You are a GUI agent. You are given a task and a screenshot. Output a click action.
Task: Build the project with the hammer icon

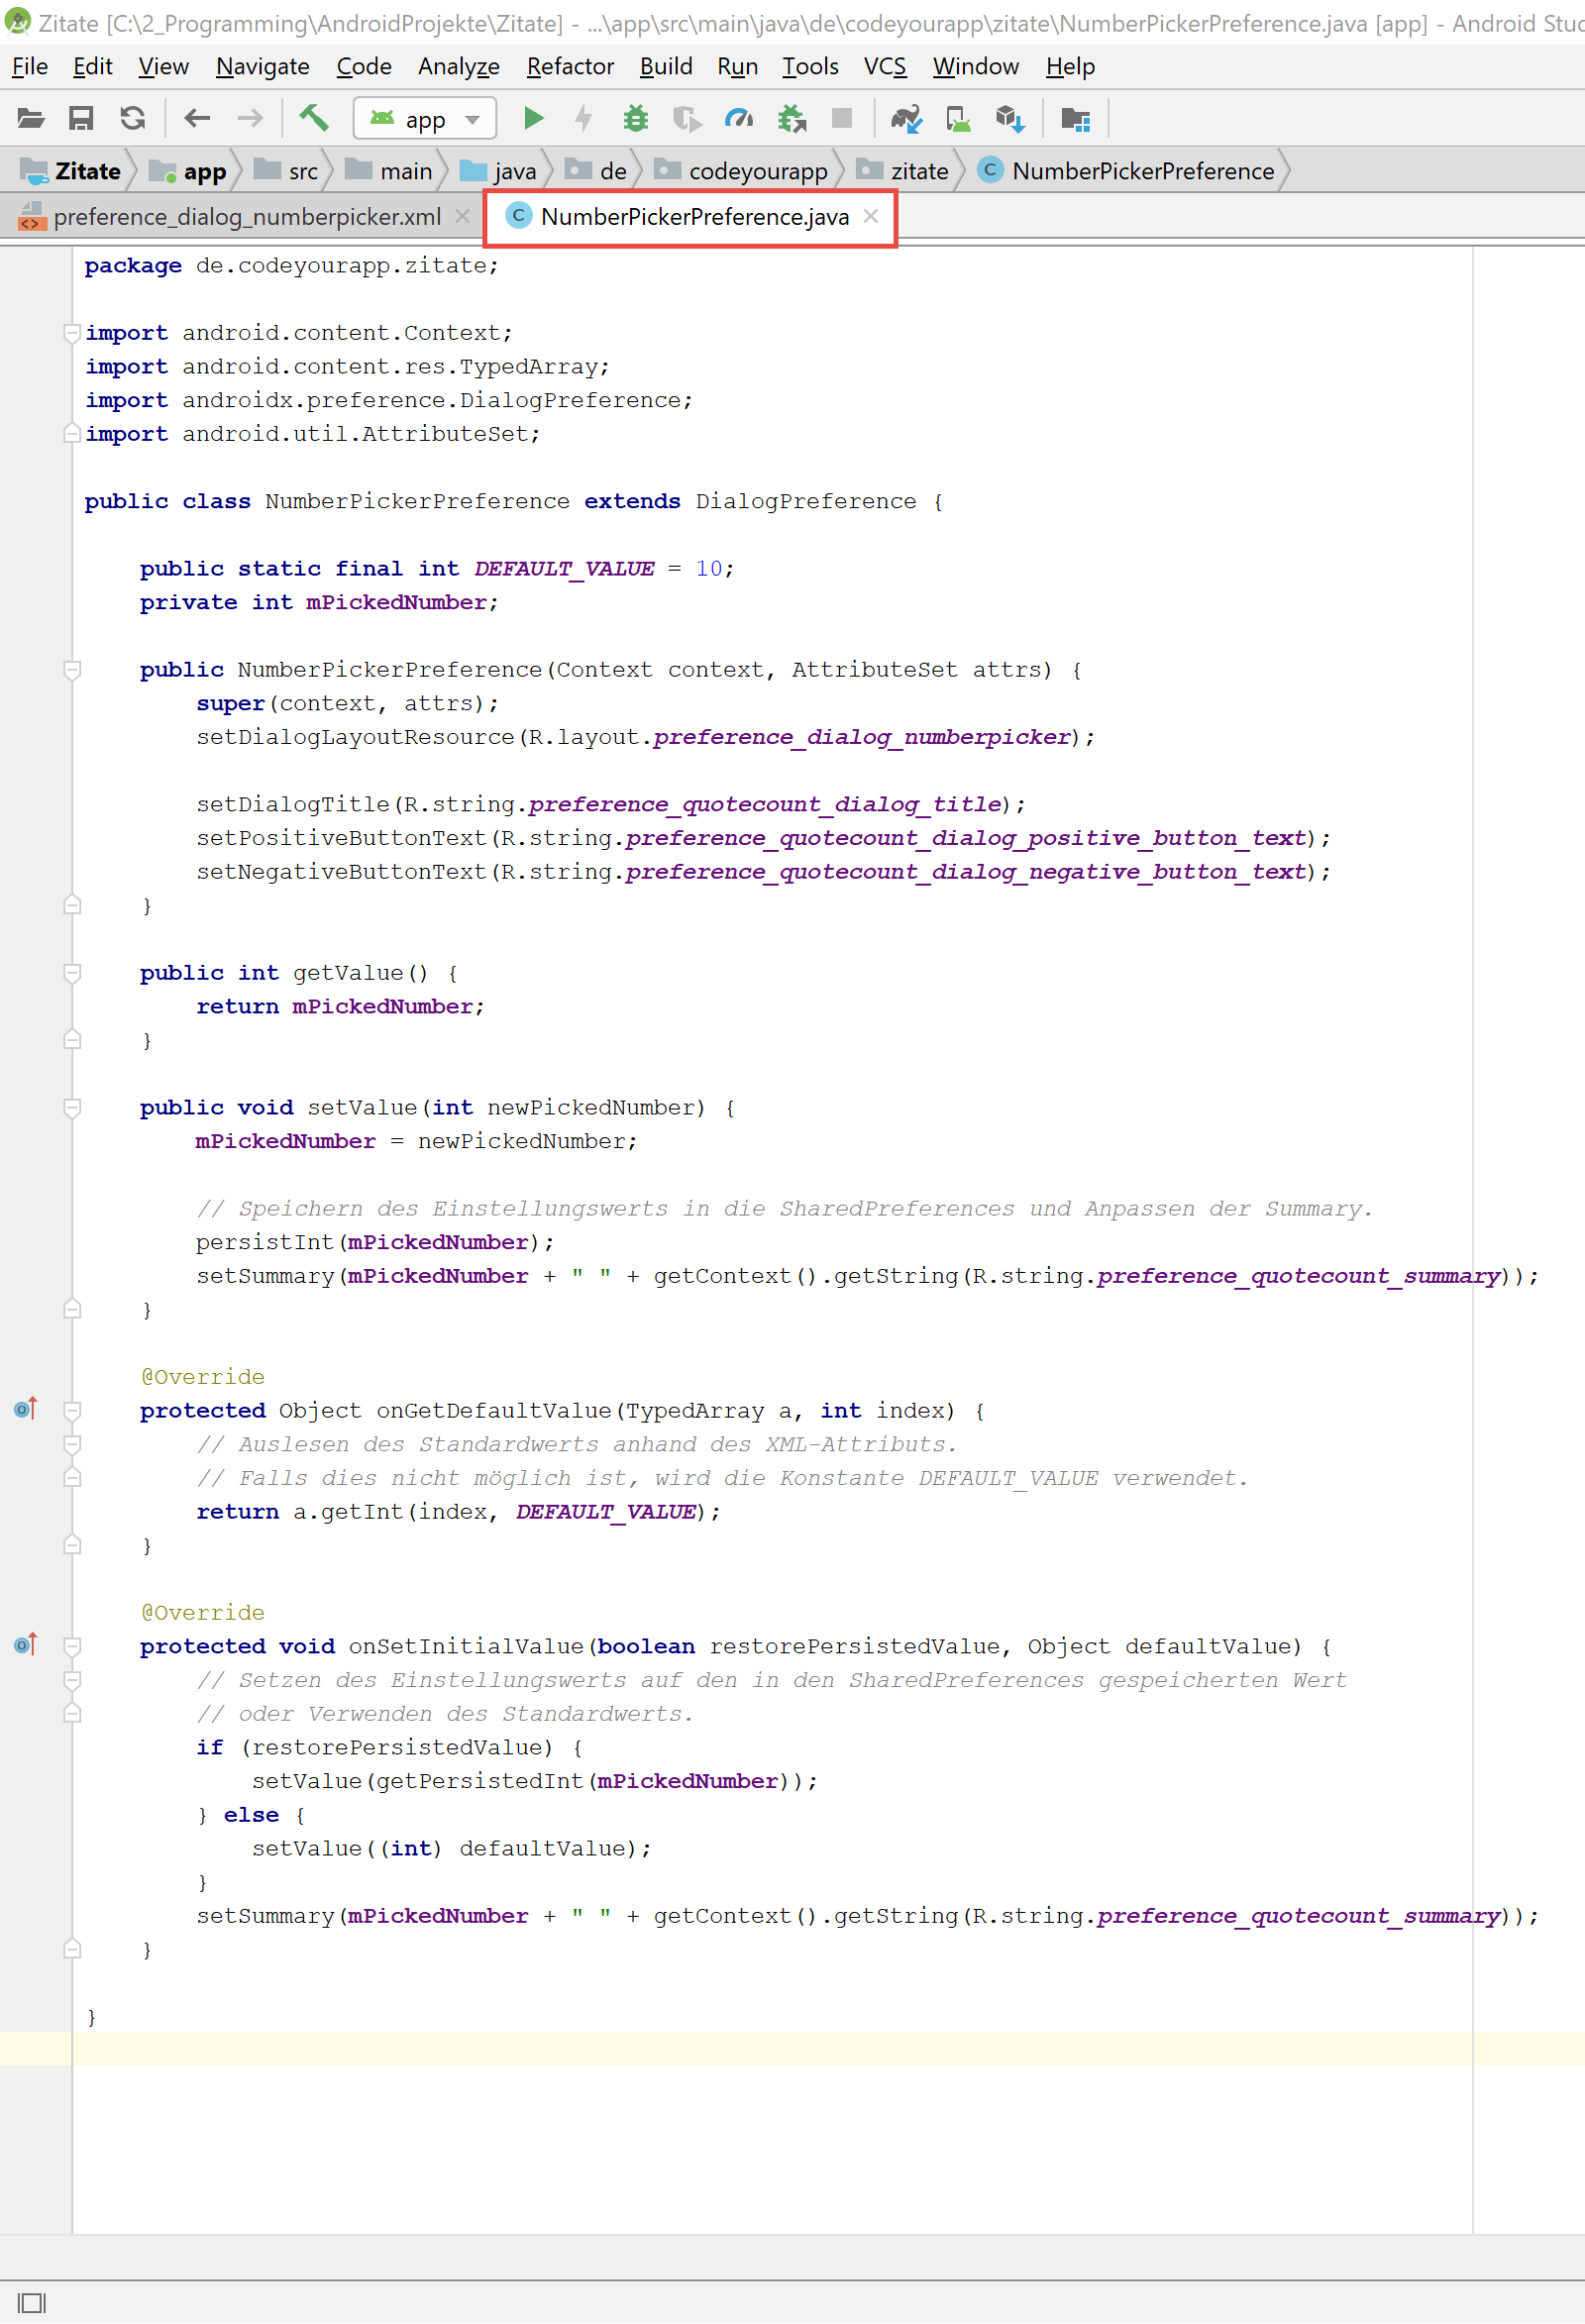pos(314,119)
